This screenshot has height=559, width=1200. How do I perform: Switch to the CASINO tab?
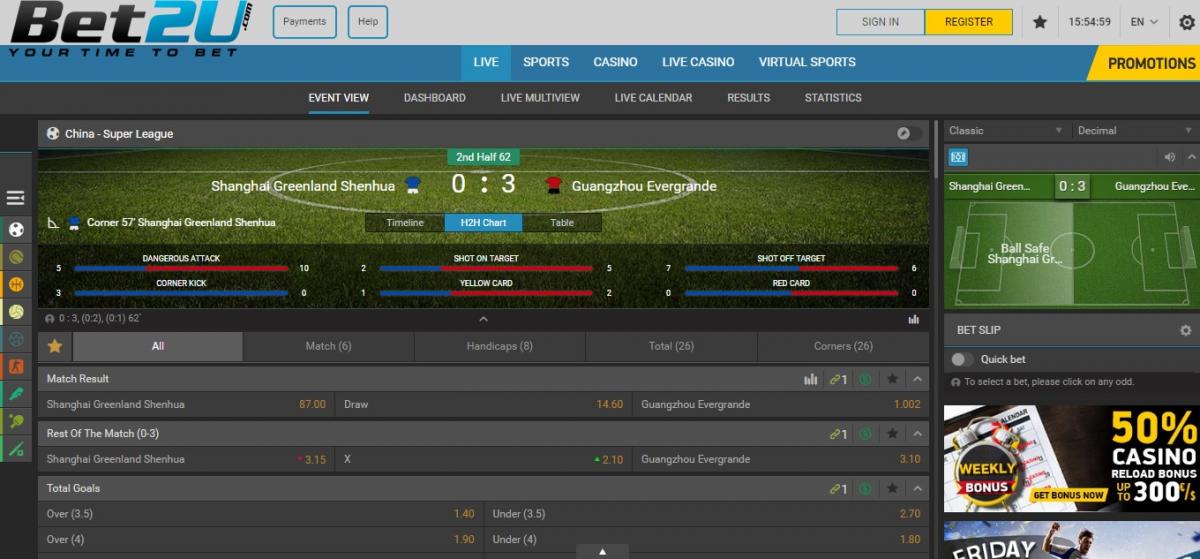pyautogui.click(x=615, y=62)
